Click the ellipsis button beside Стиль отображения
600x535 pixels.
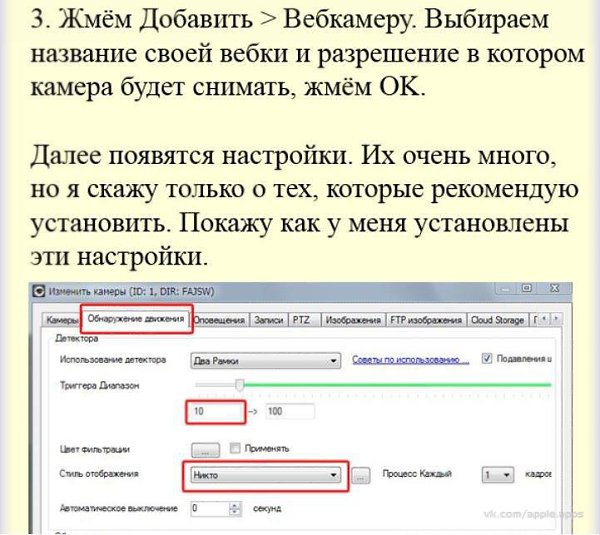click(362, 476)
